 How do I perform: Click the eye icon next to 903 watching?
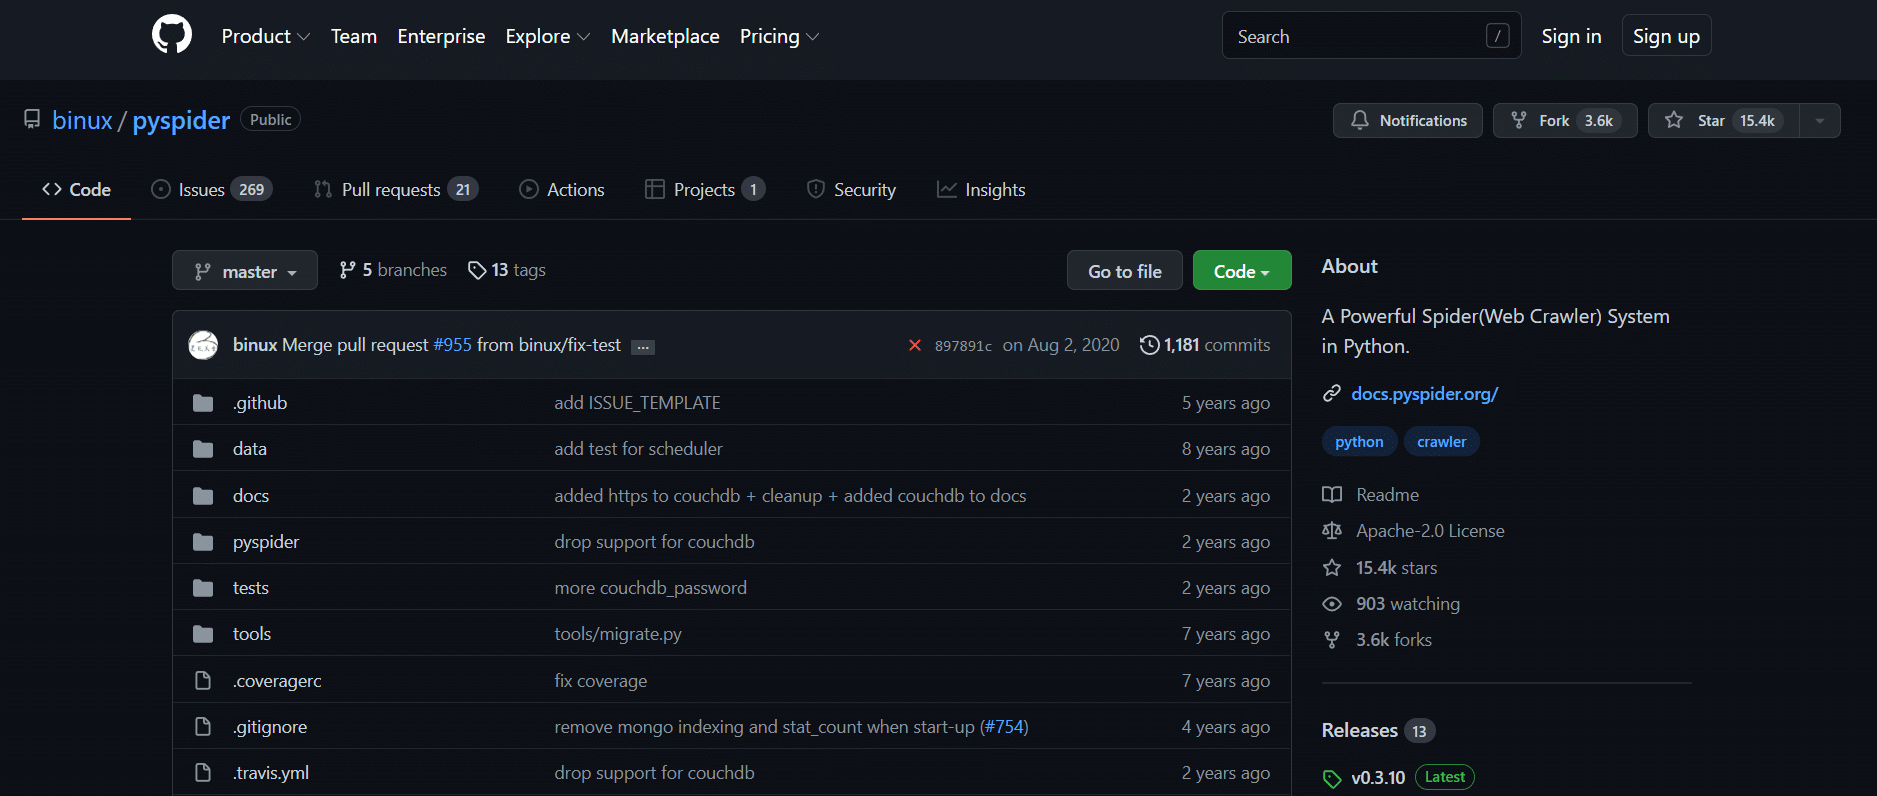pyautogui.click(x=1332, y=604)
